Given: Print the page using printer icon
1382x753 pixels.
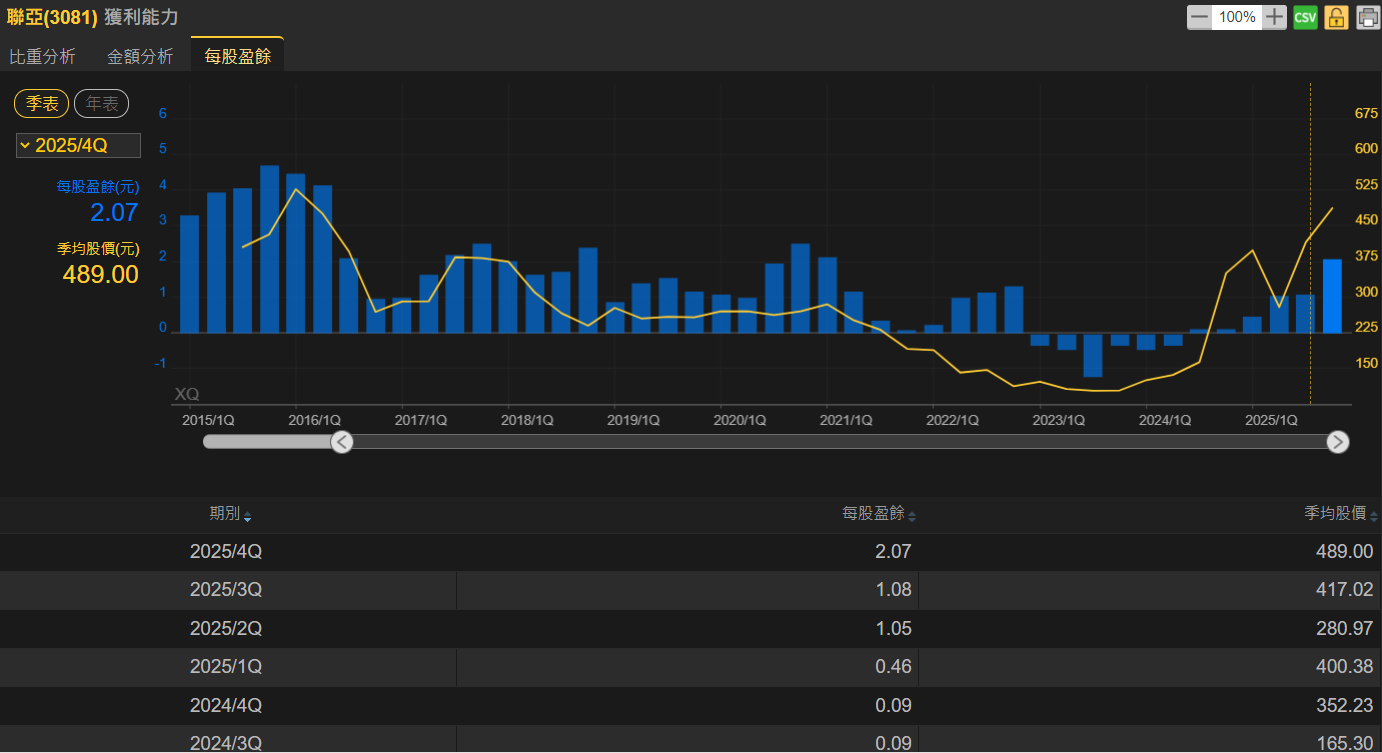Looking at the screenshot, I should pos(1367,17).
